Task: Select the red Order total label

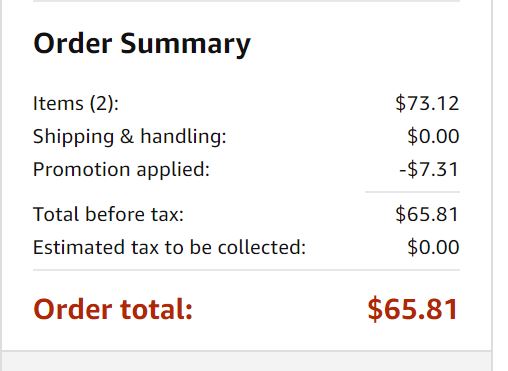Action: tap(113, 309)
